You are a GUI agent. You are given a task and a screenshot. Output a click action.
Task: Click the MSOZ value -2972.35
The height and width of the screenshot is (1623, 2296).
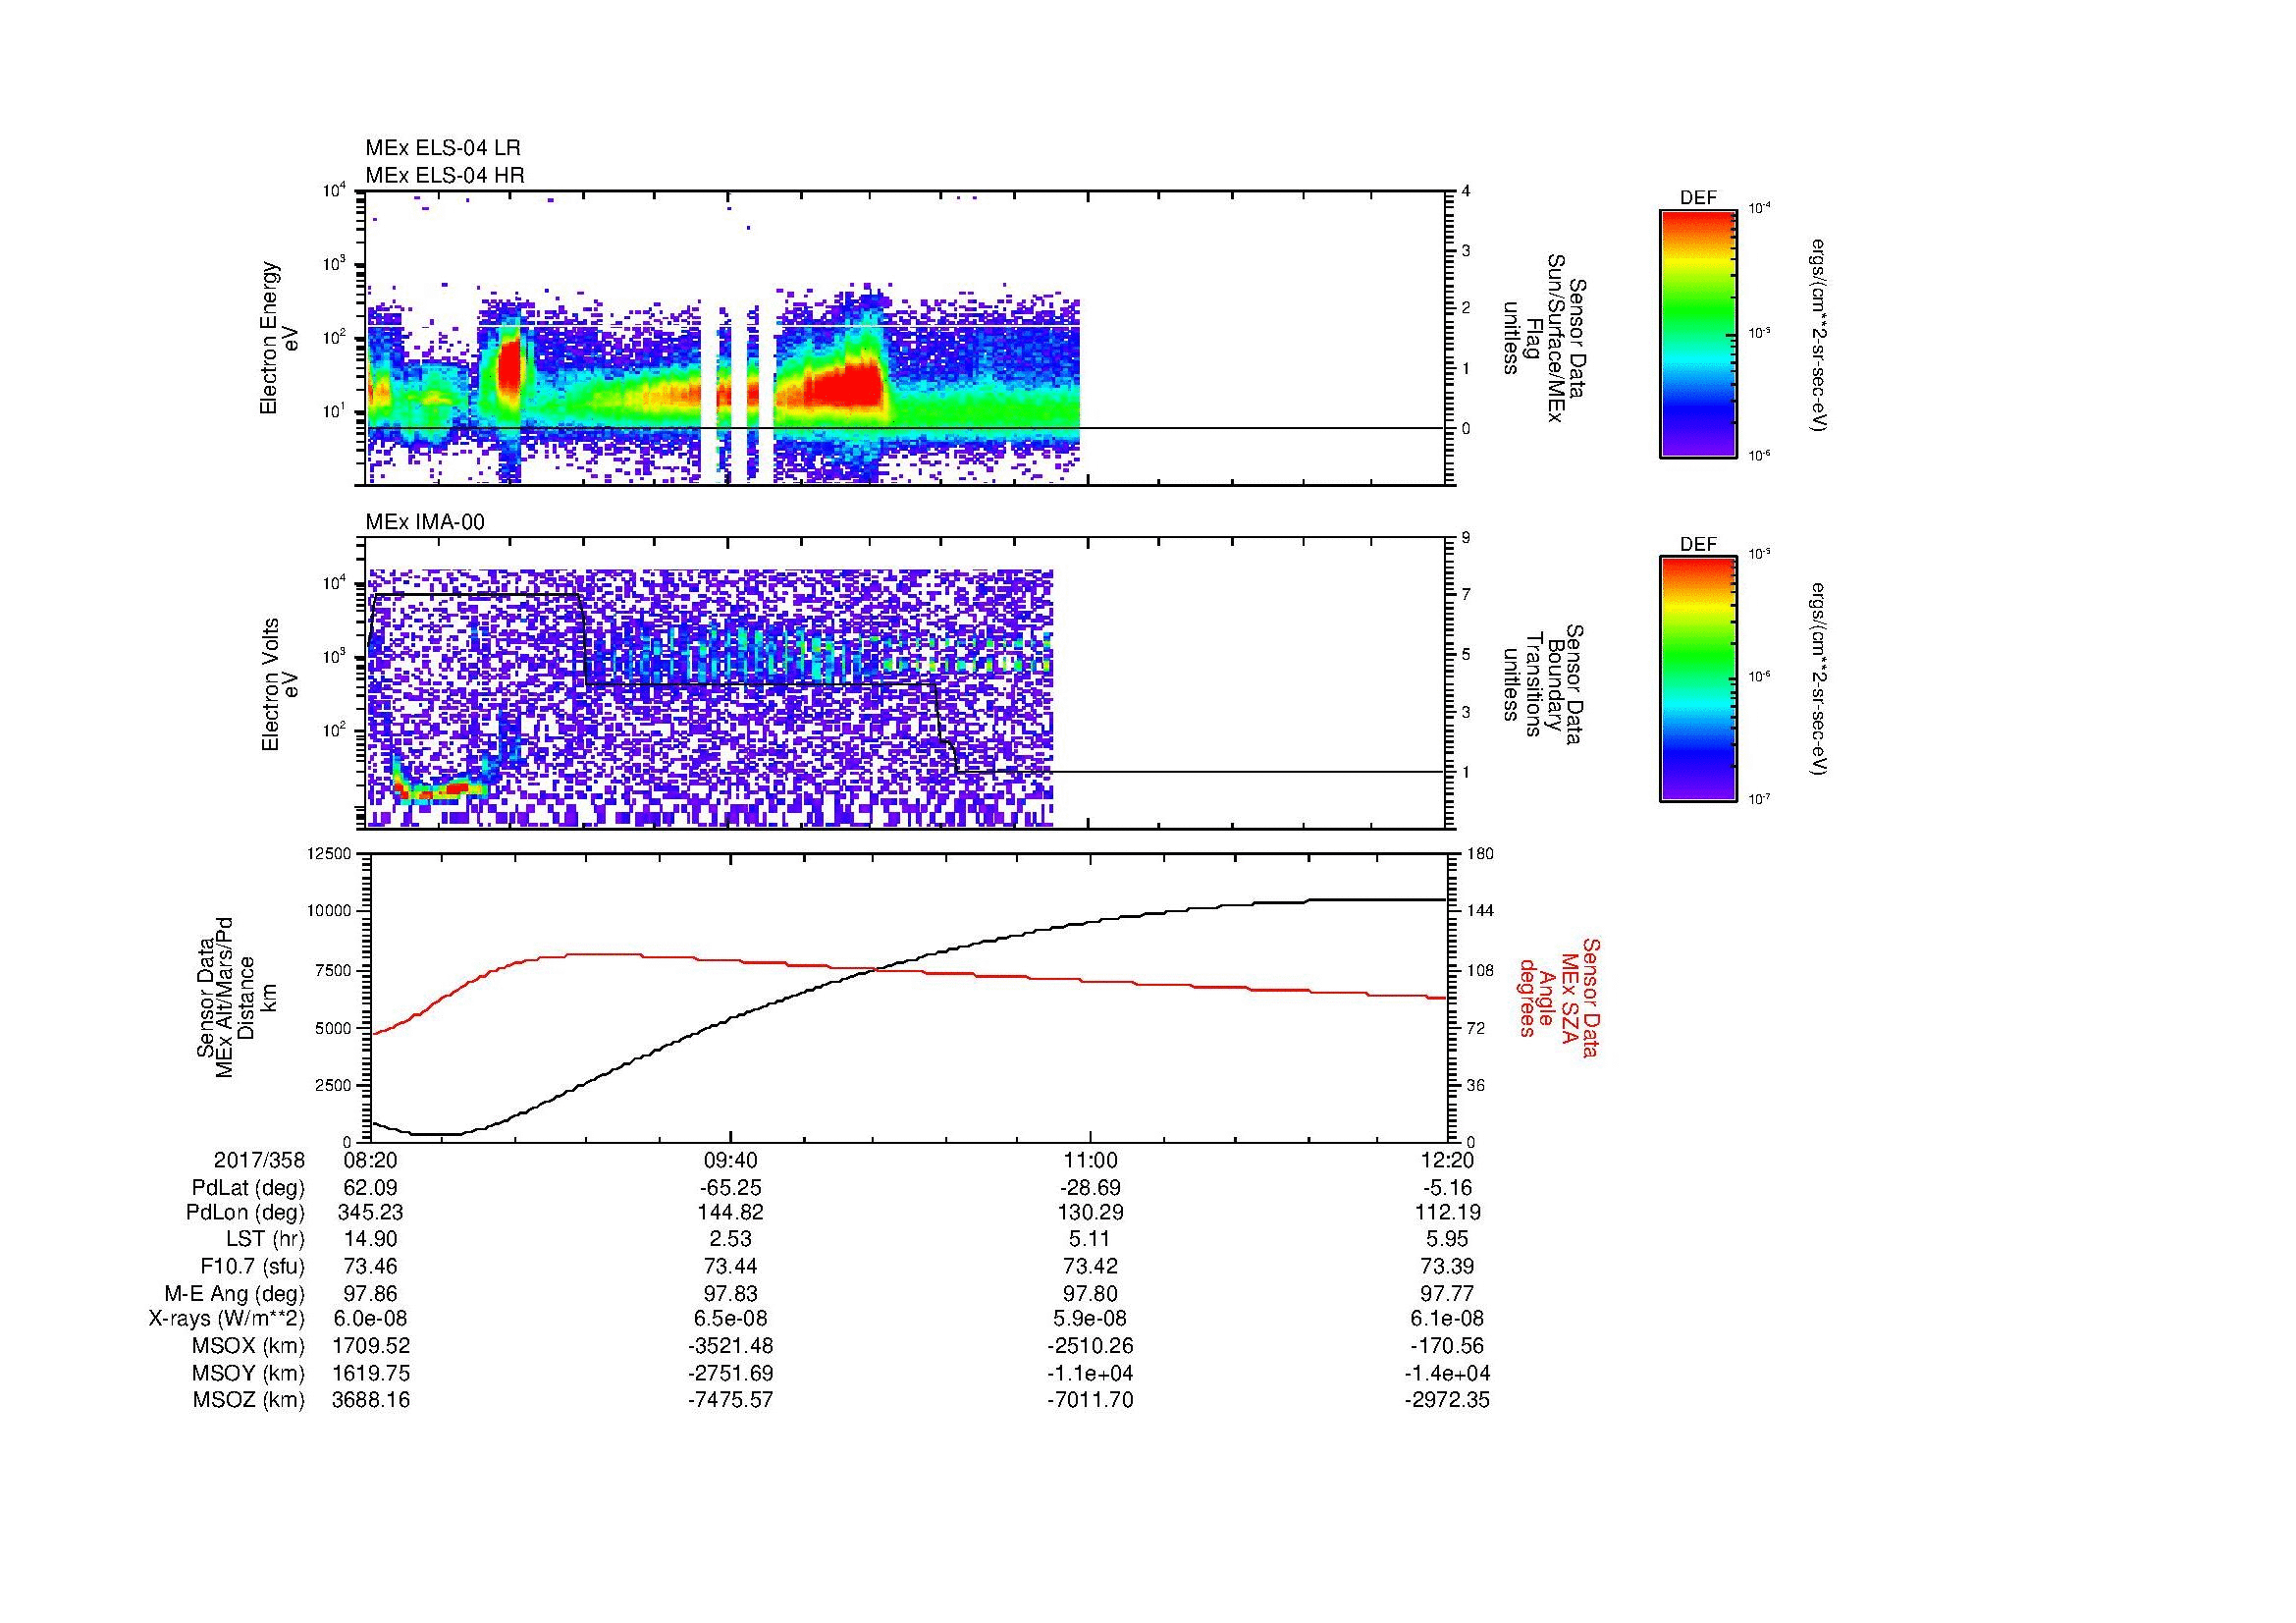1447,1400
